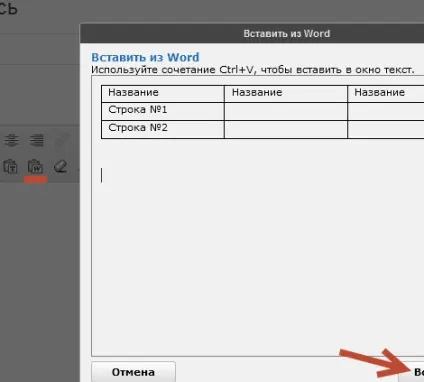
Task: Select the Строка №2 table cell
Action: point(163,129)
